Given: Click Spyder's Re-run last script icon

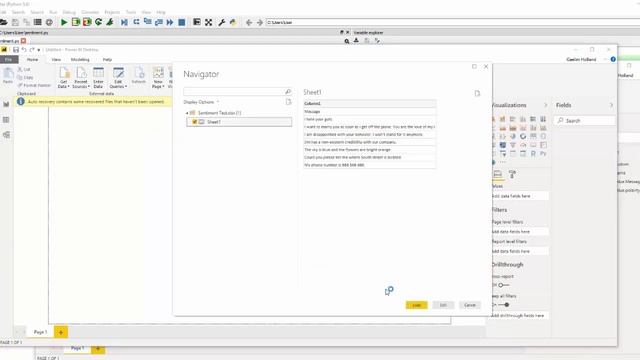Looking at the screenshot, I should 98,22.
